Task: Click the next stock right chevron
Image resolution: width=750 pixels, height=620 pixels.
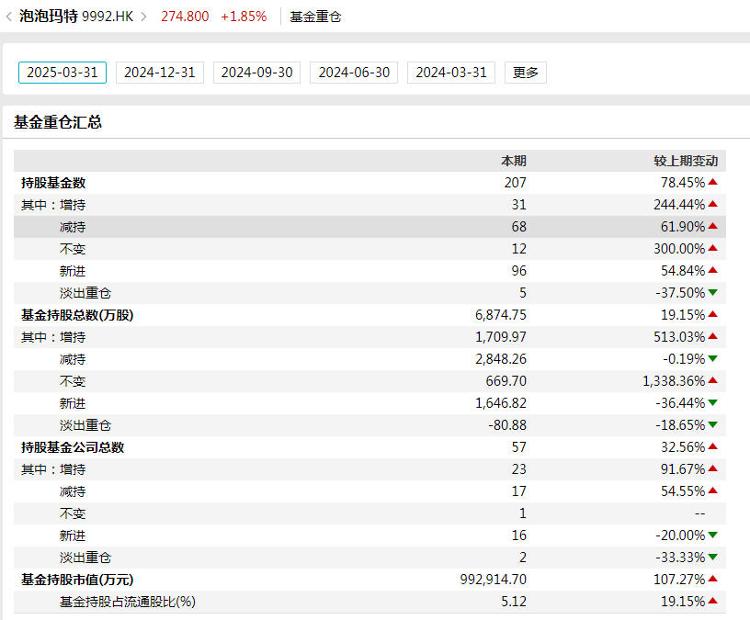Action: pos(143,17)
